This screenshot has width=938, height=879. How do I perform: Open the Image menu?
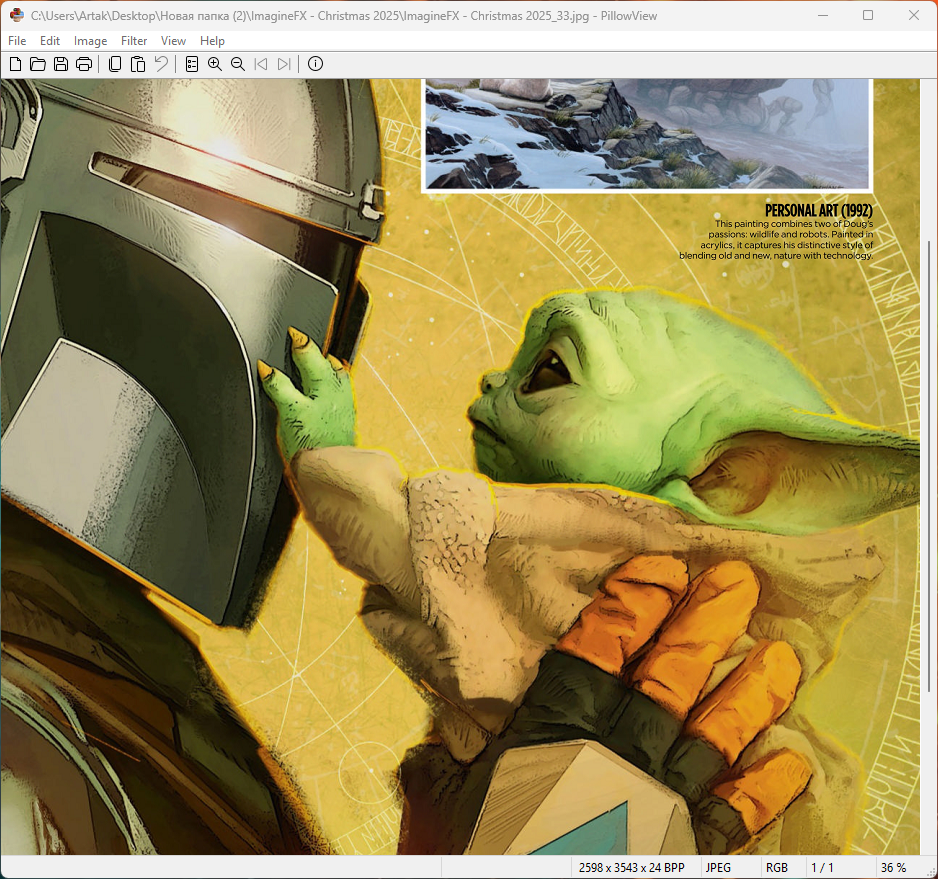point(90,41)
